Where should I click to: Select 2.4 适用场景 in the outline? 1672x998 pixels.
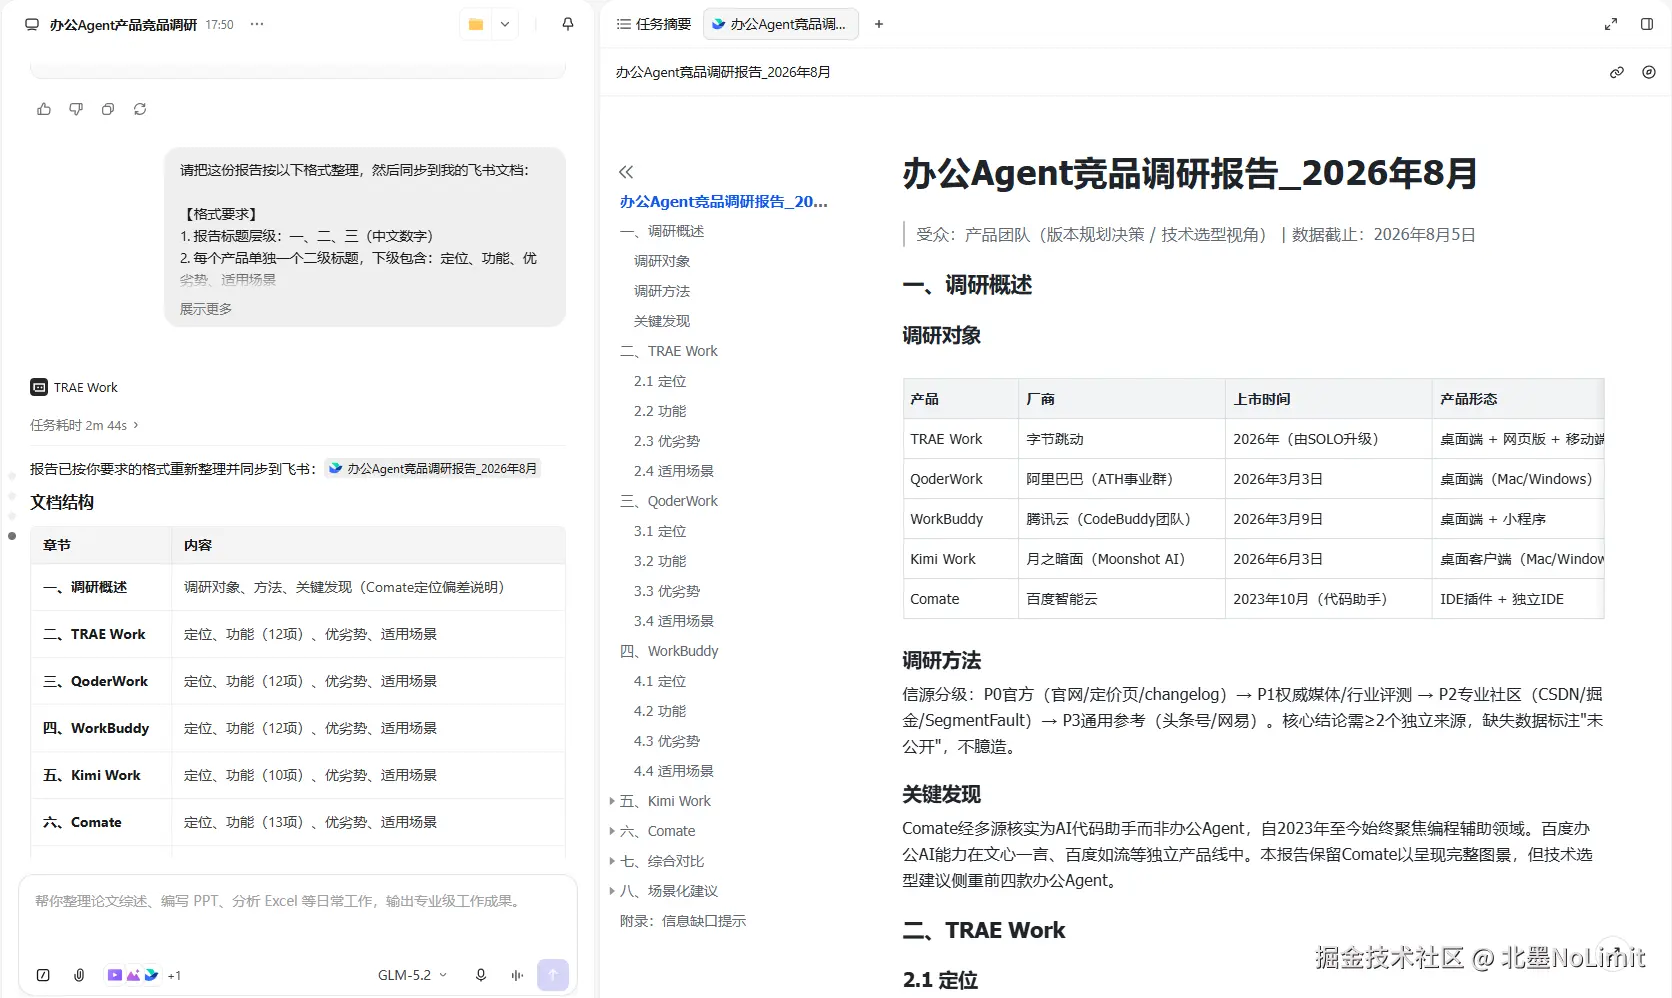(674, 471)
